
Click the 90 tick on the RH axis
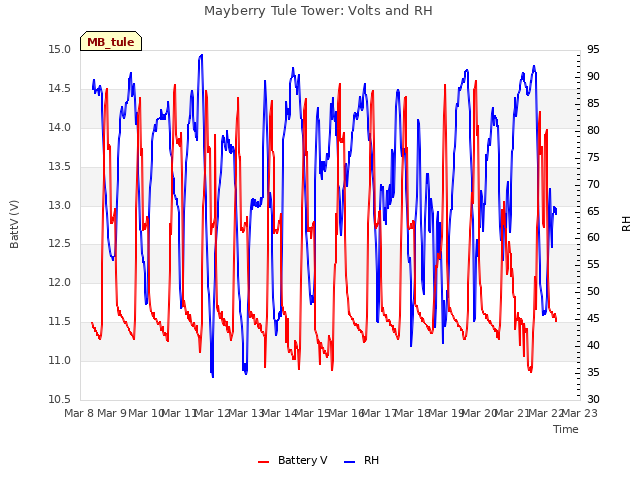593,77
